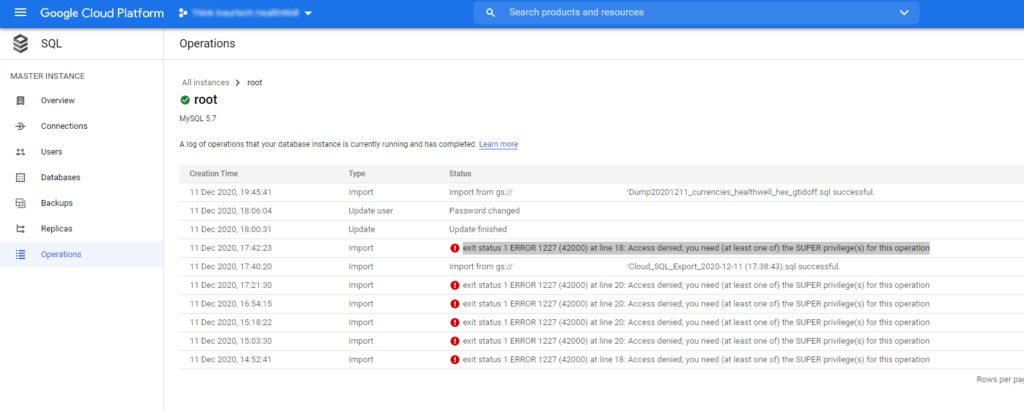
Task: Focus the Search products and resources field
Action: coord(696,12)
